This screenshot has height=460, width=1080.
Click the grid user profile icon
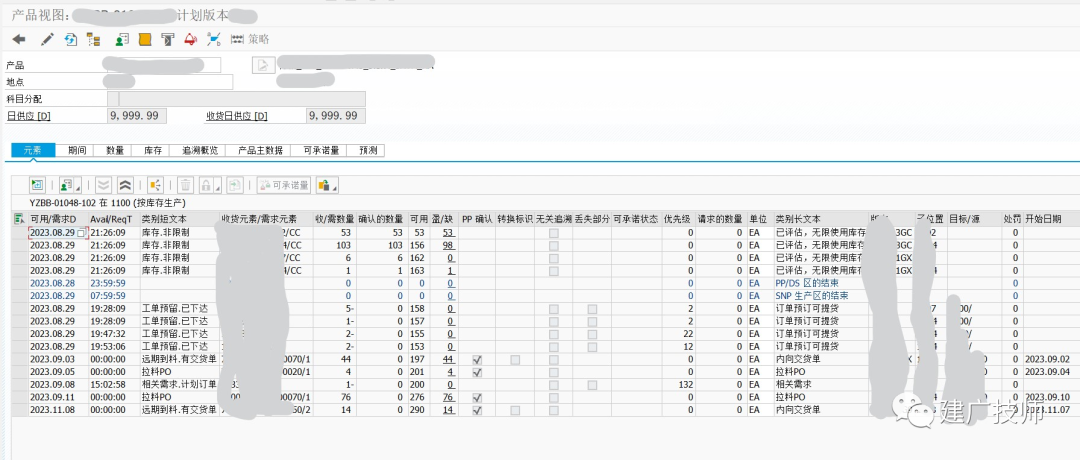click(x=65, y=185)
